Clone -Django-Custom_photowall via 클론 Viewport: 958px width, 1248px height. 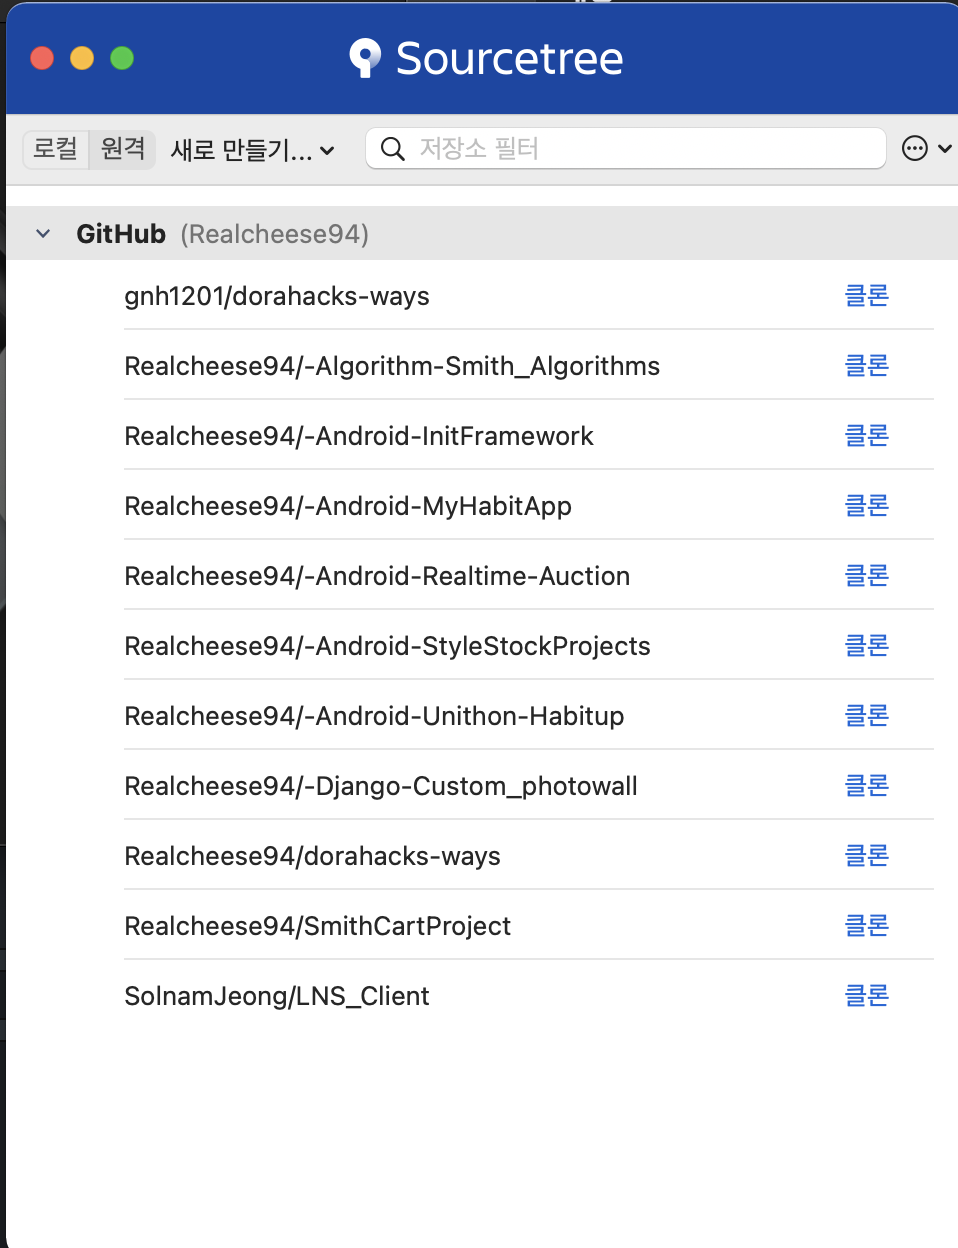pos(867,786)
